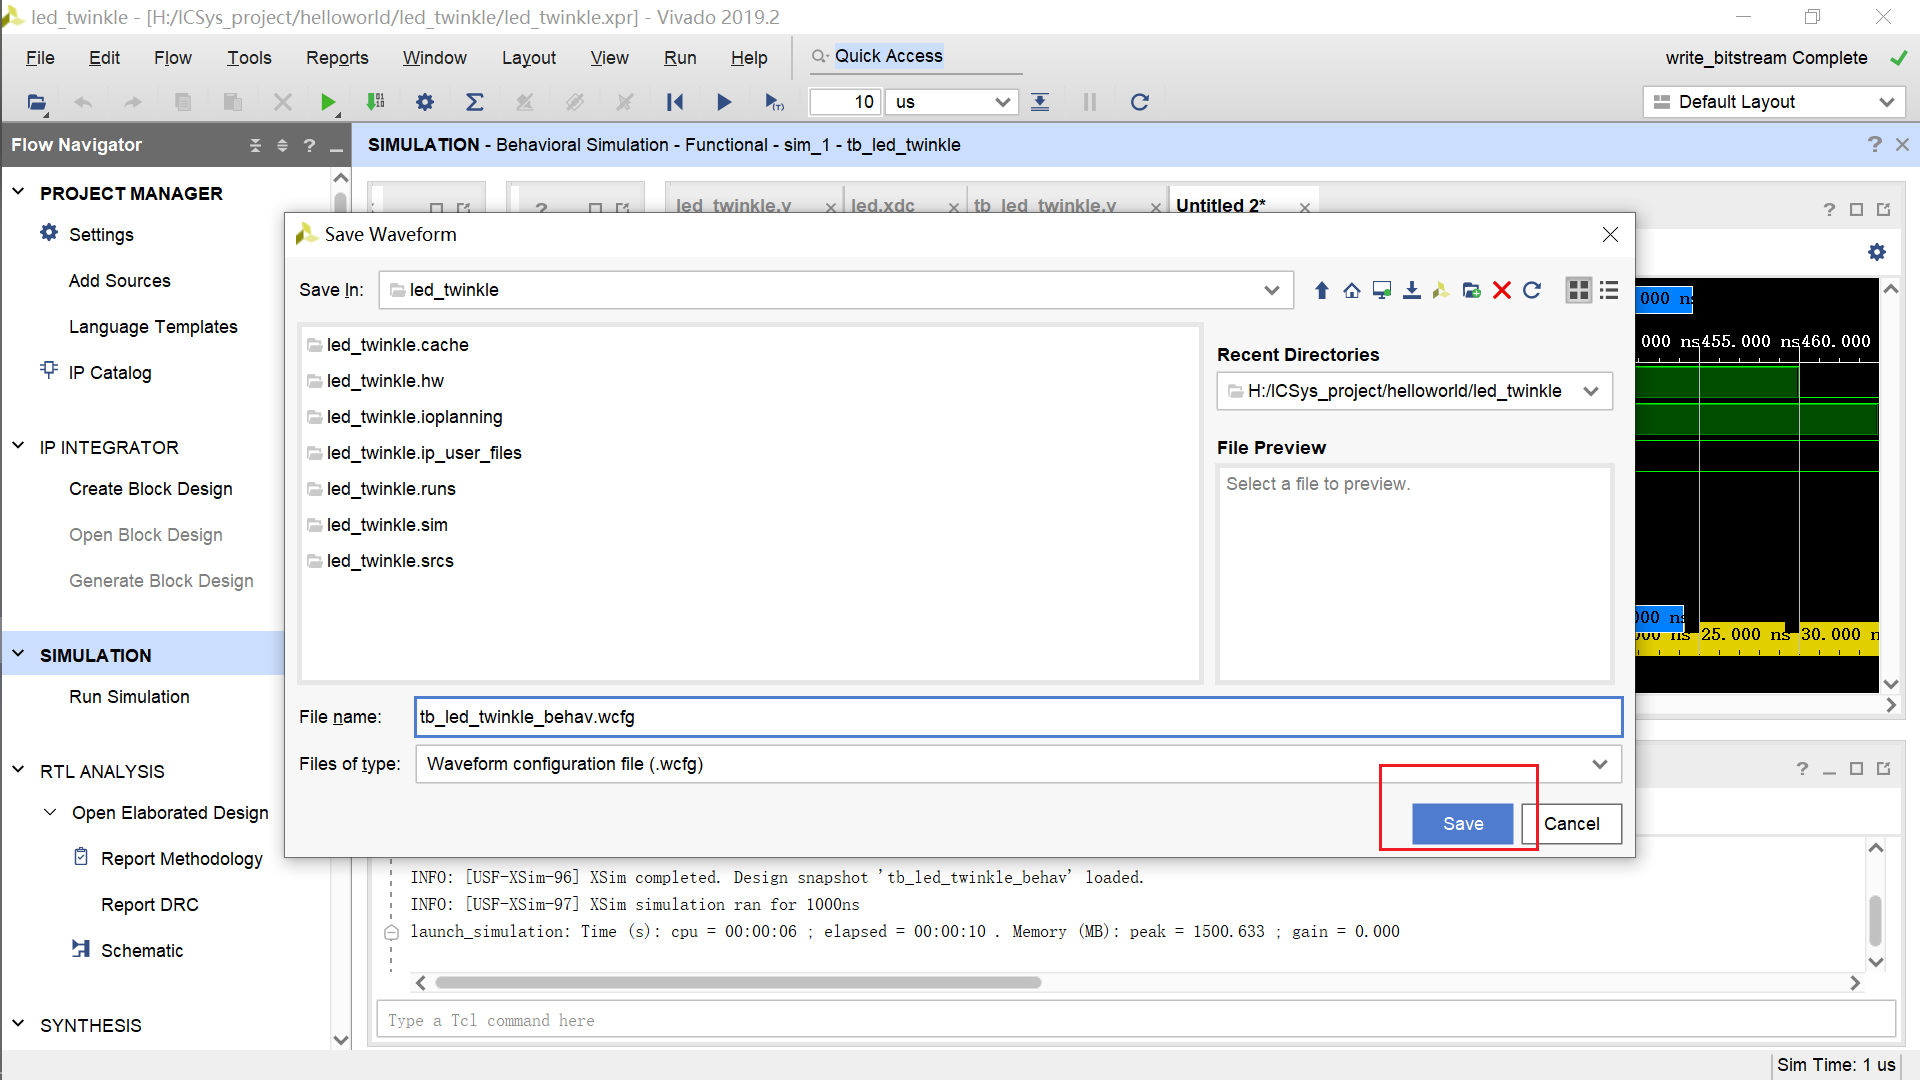This screenshot has height=1080, width=1920.
Task: Refresh the file list in dialog
Action: (x=1532, y=290)
